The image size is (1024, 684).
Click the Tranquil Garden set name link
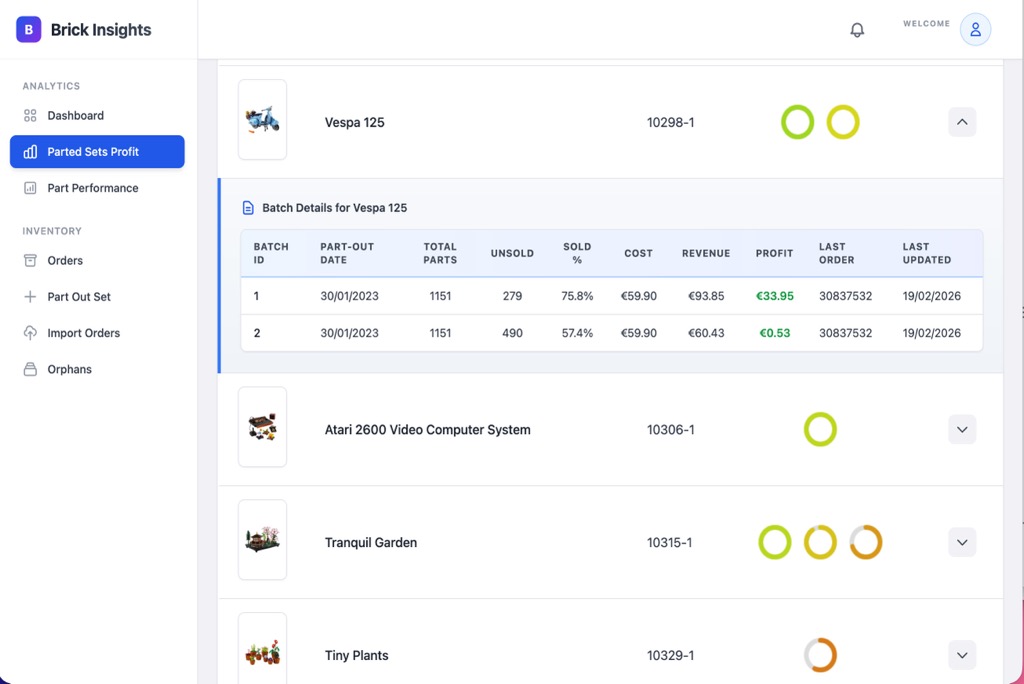pyautogui.click(x=370, y=542)
